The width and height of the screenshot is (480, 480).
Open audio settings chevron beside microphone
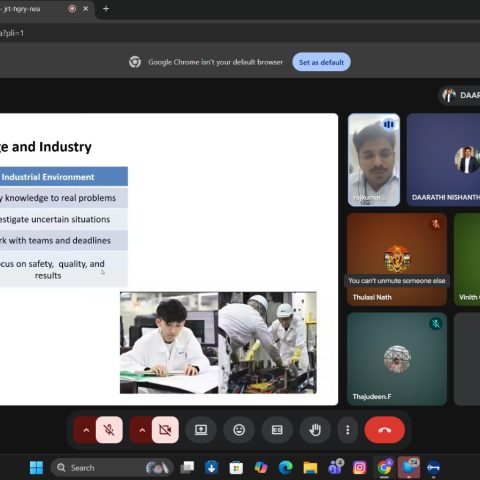[86, 430]
